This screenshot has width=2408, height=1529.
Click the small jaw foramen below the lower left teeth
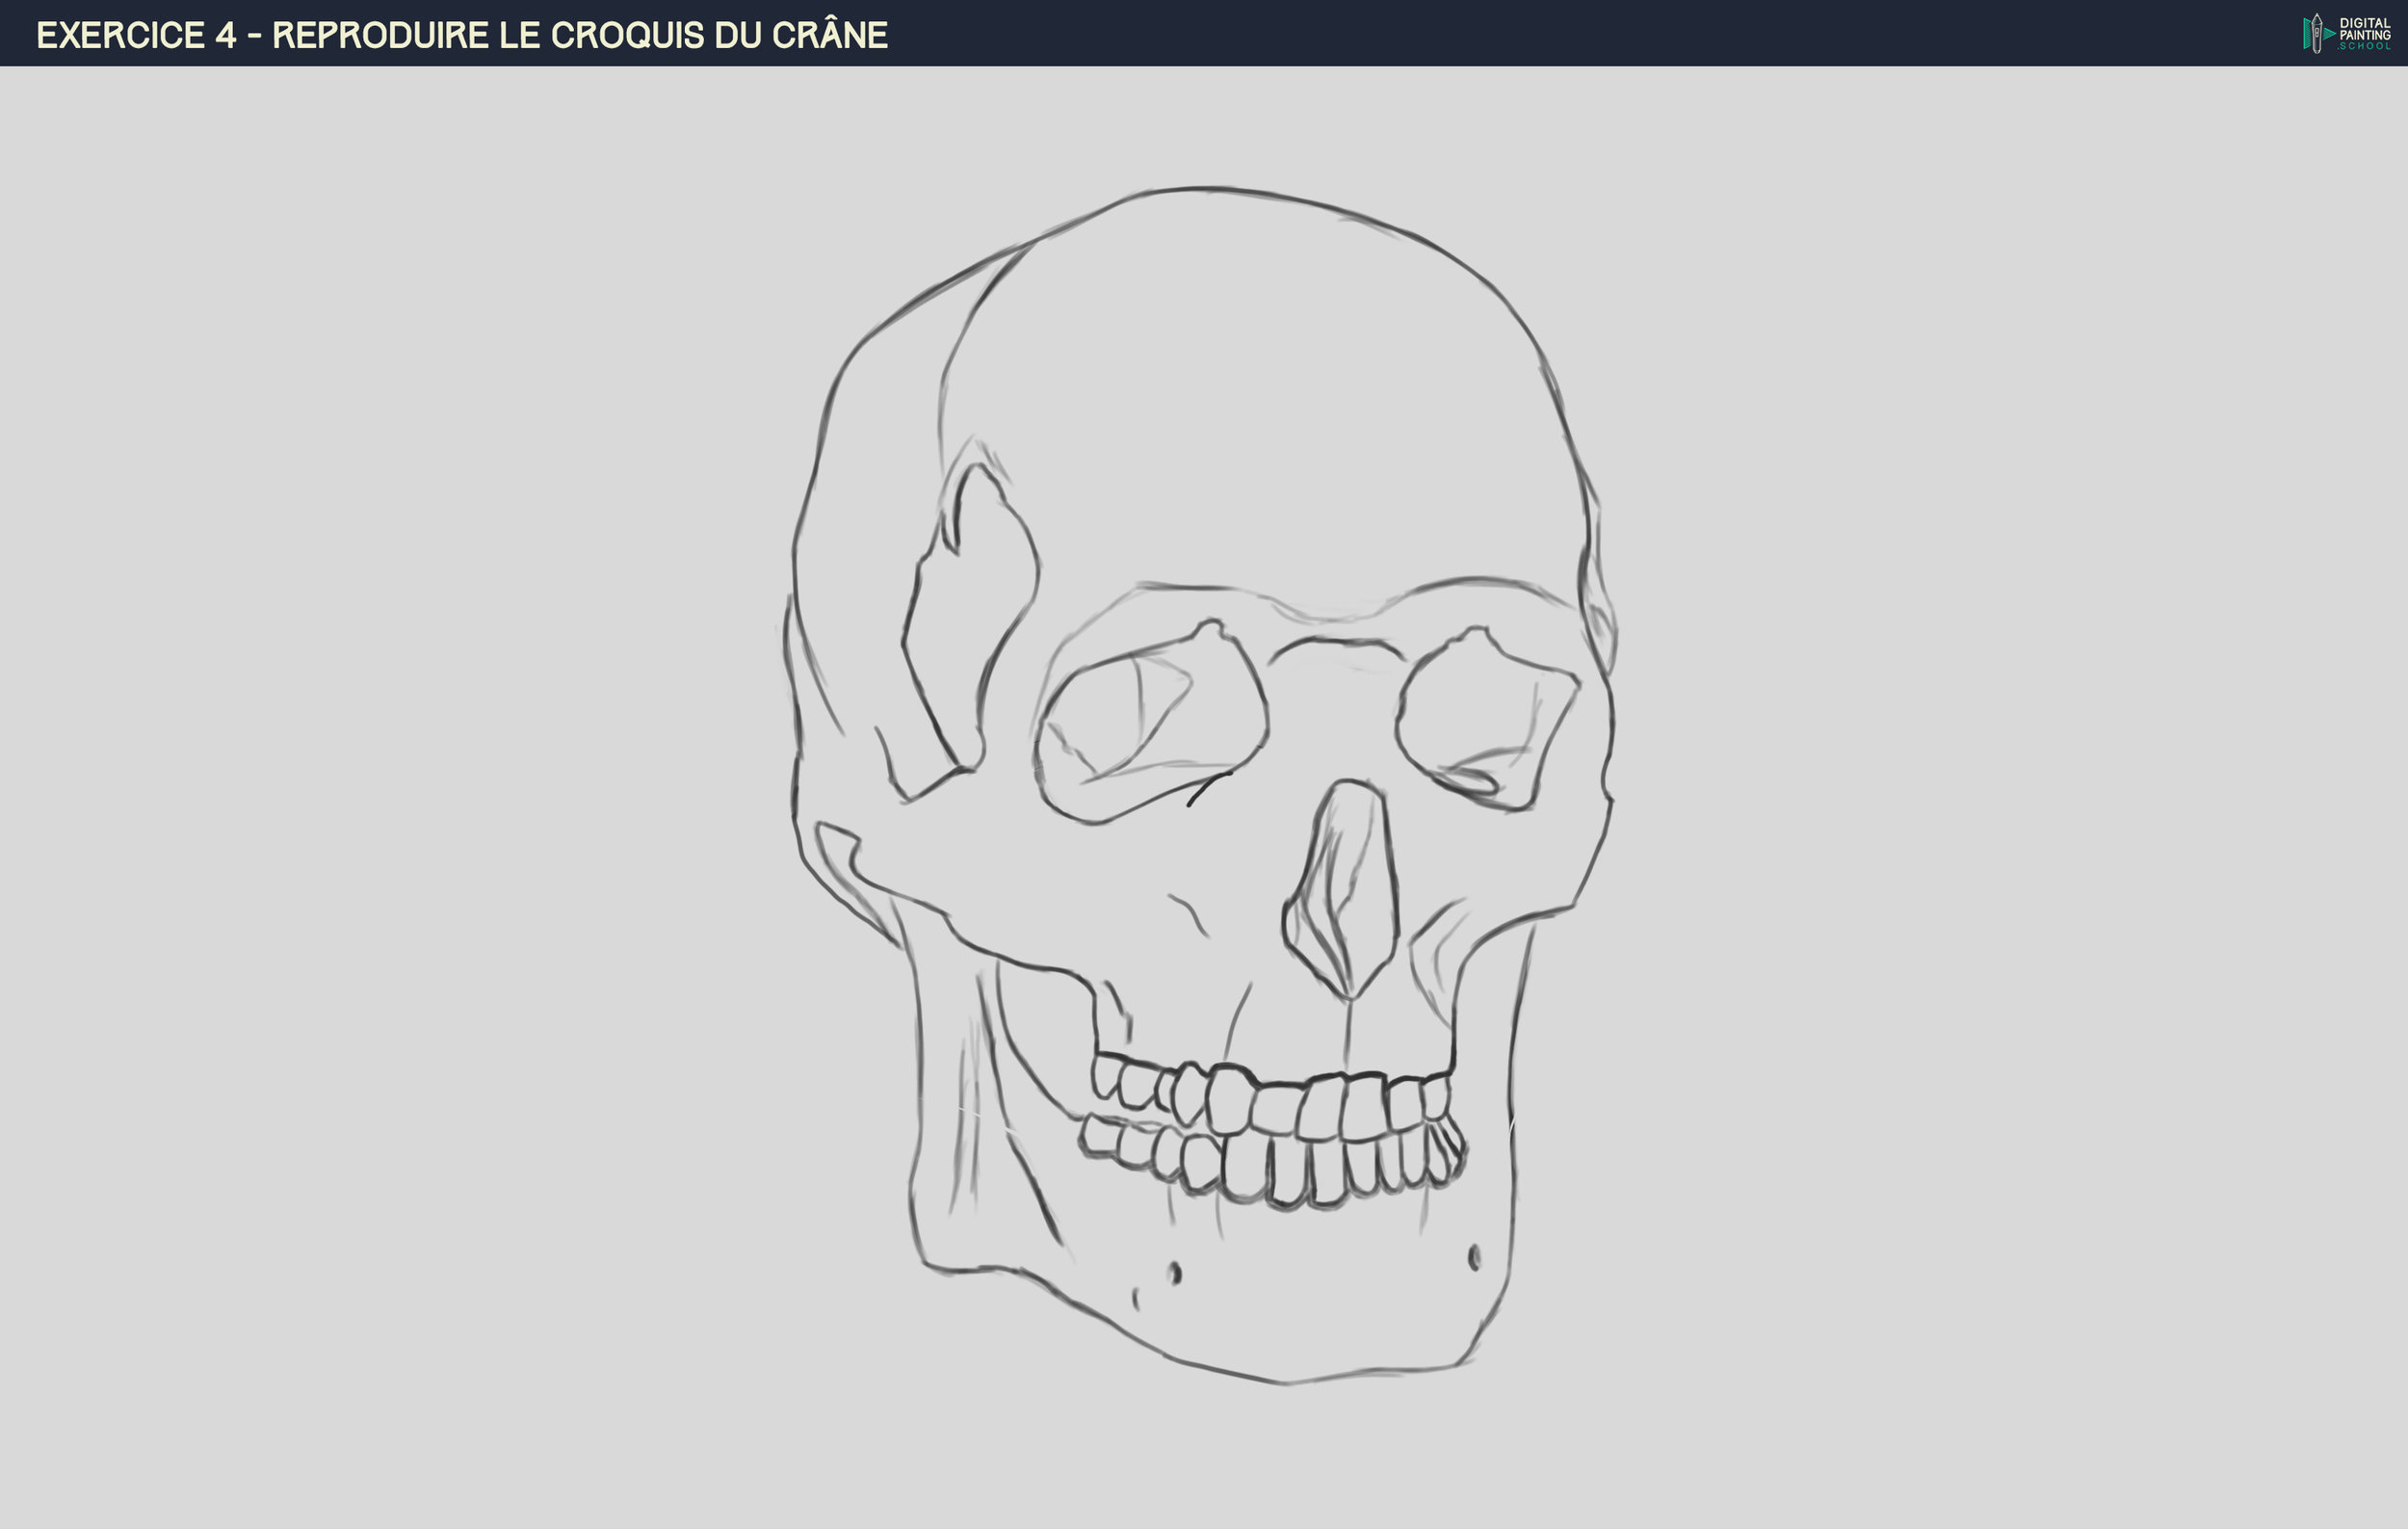(1174, 1273)
